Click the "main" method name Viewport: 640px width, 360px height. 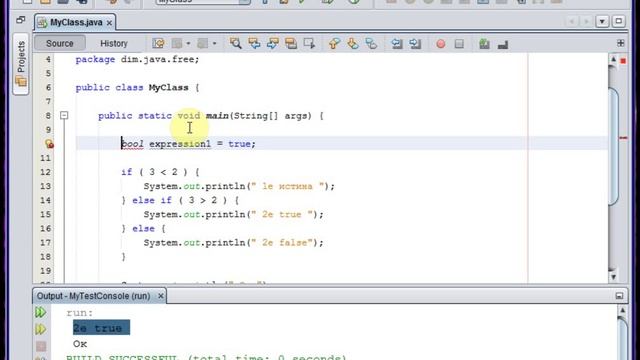point(217,116)
